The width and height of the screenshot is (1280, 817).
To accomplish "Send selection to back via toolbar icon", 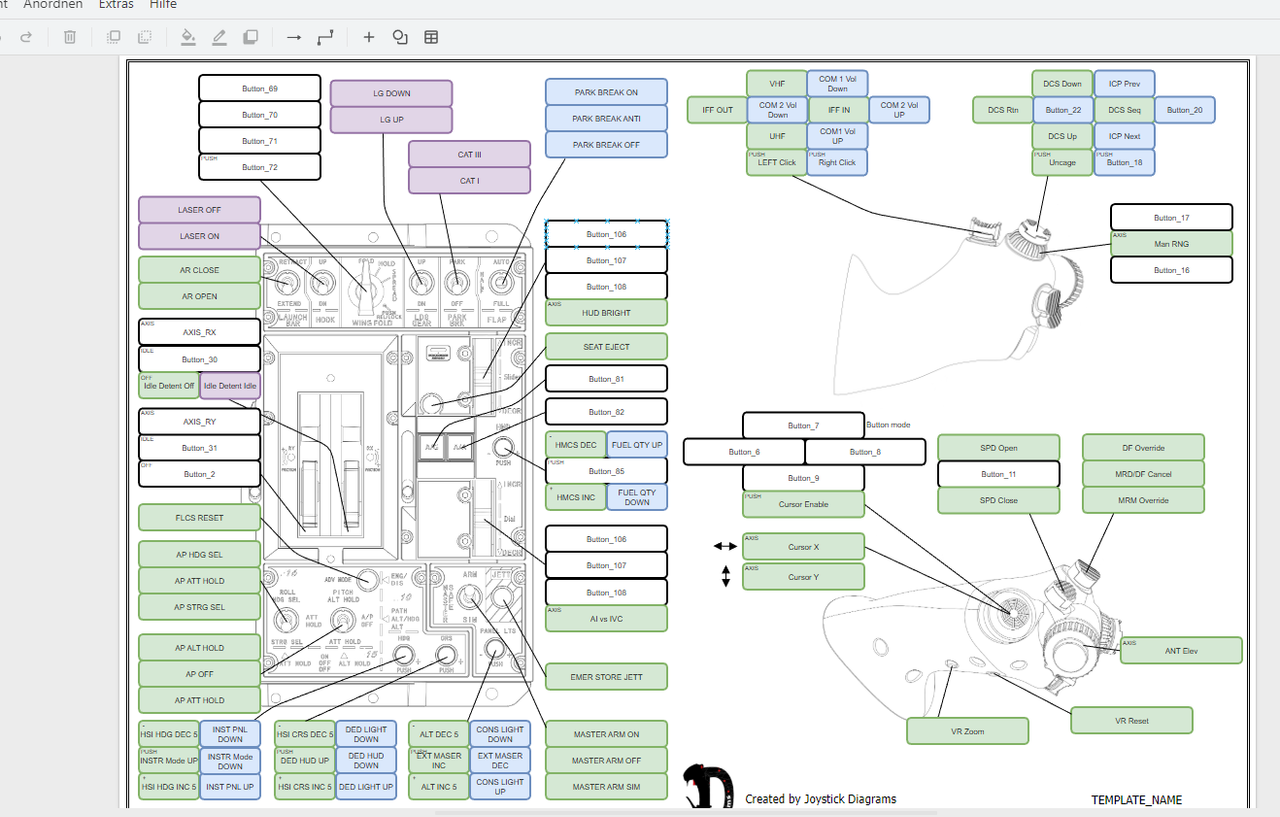I will pos(145,37).
